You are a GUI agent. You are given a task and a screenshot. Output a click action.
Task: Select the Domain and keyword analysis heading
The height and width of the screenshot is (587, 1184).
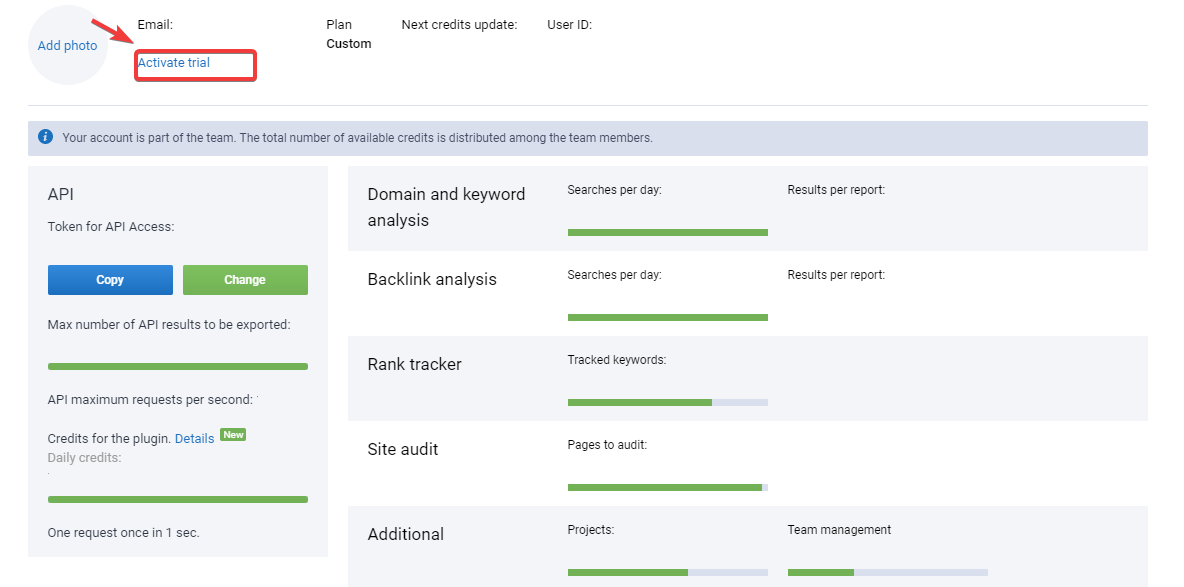(x=446, y=207)
